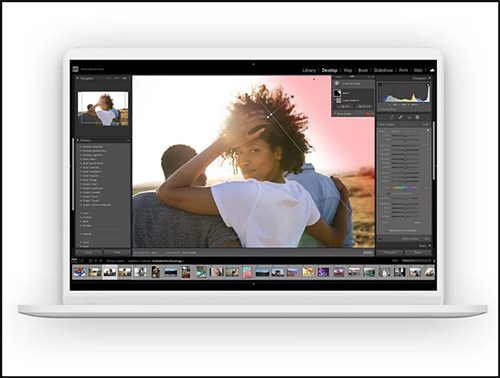The image size is (500, 378).
Task: Collapse the Presets panel
Action: [77, 140]
